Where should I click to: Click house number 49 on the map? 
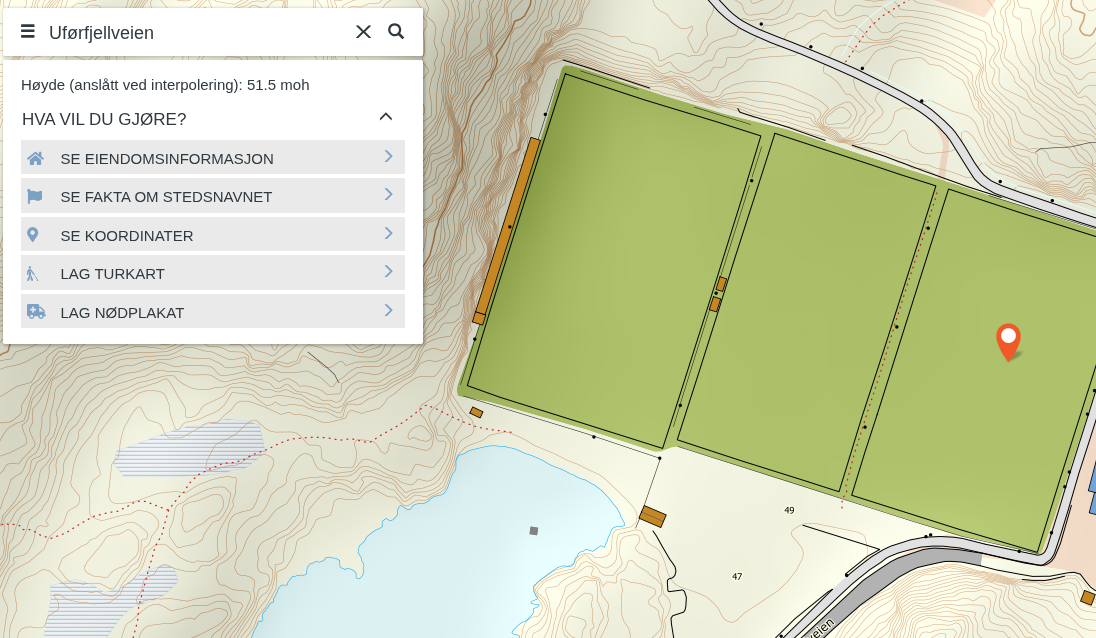[x=789, y=510]
